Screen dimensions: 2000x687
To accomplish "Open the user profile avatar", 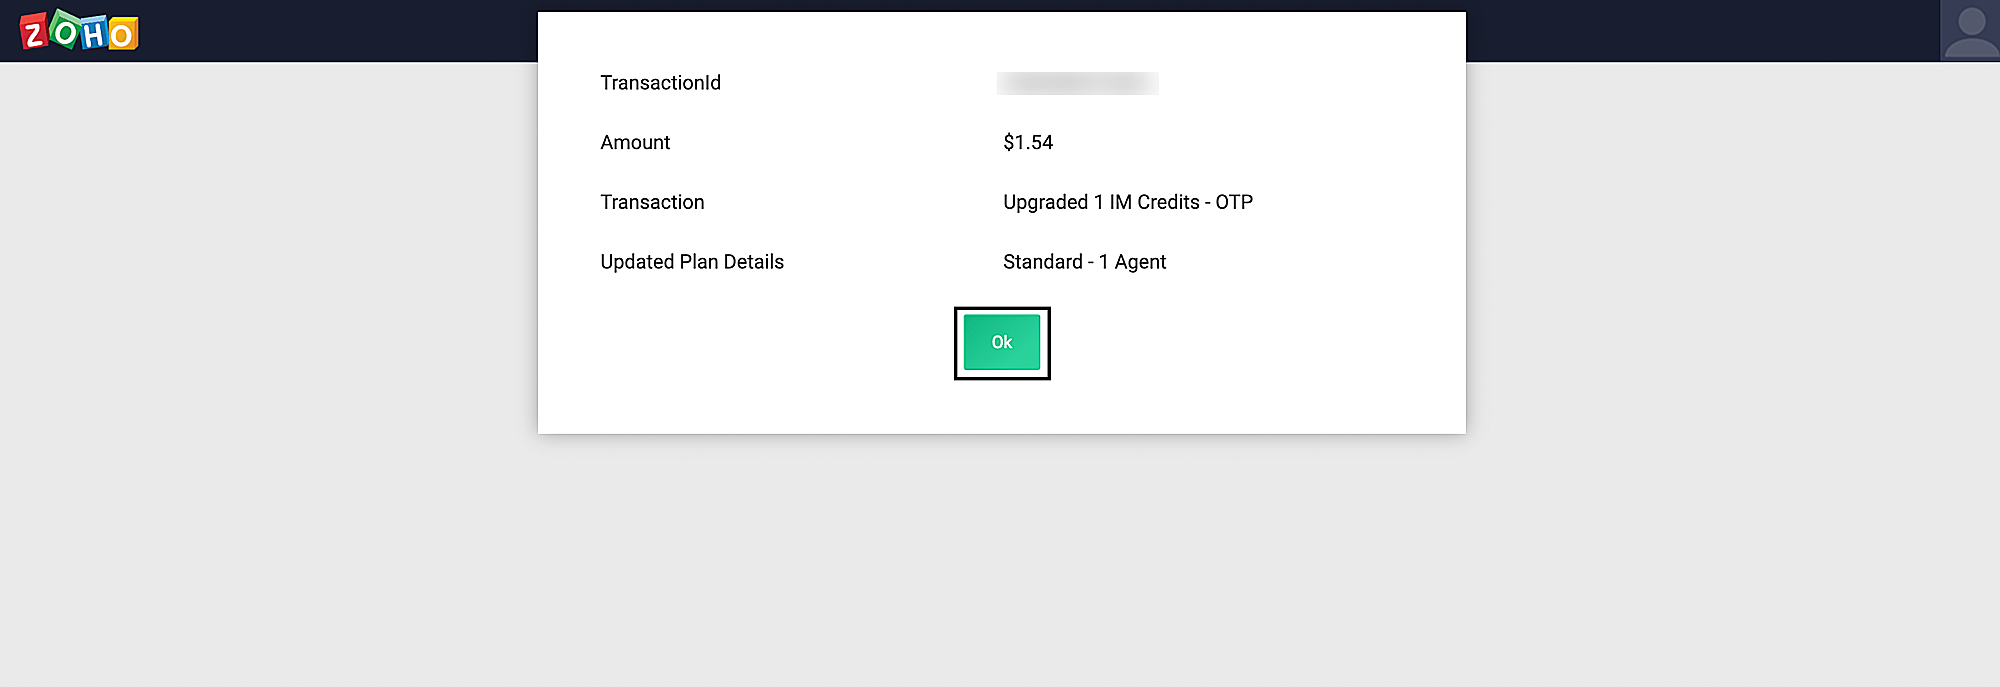I will click(x=1969, y=31).
